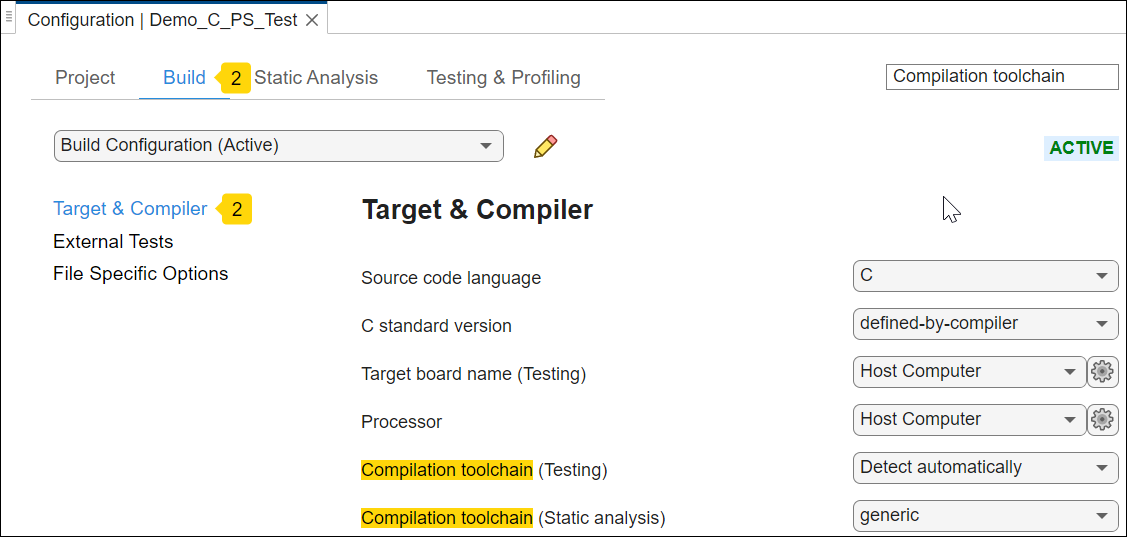This screenshot has height=537, width=1127.
Task: Expand Compilation toolchain (Testing) dropdown
Action: [x=985, y=468]
